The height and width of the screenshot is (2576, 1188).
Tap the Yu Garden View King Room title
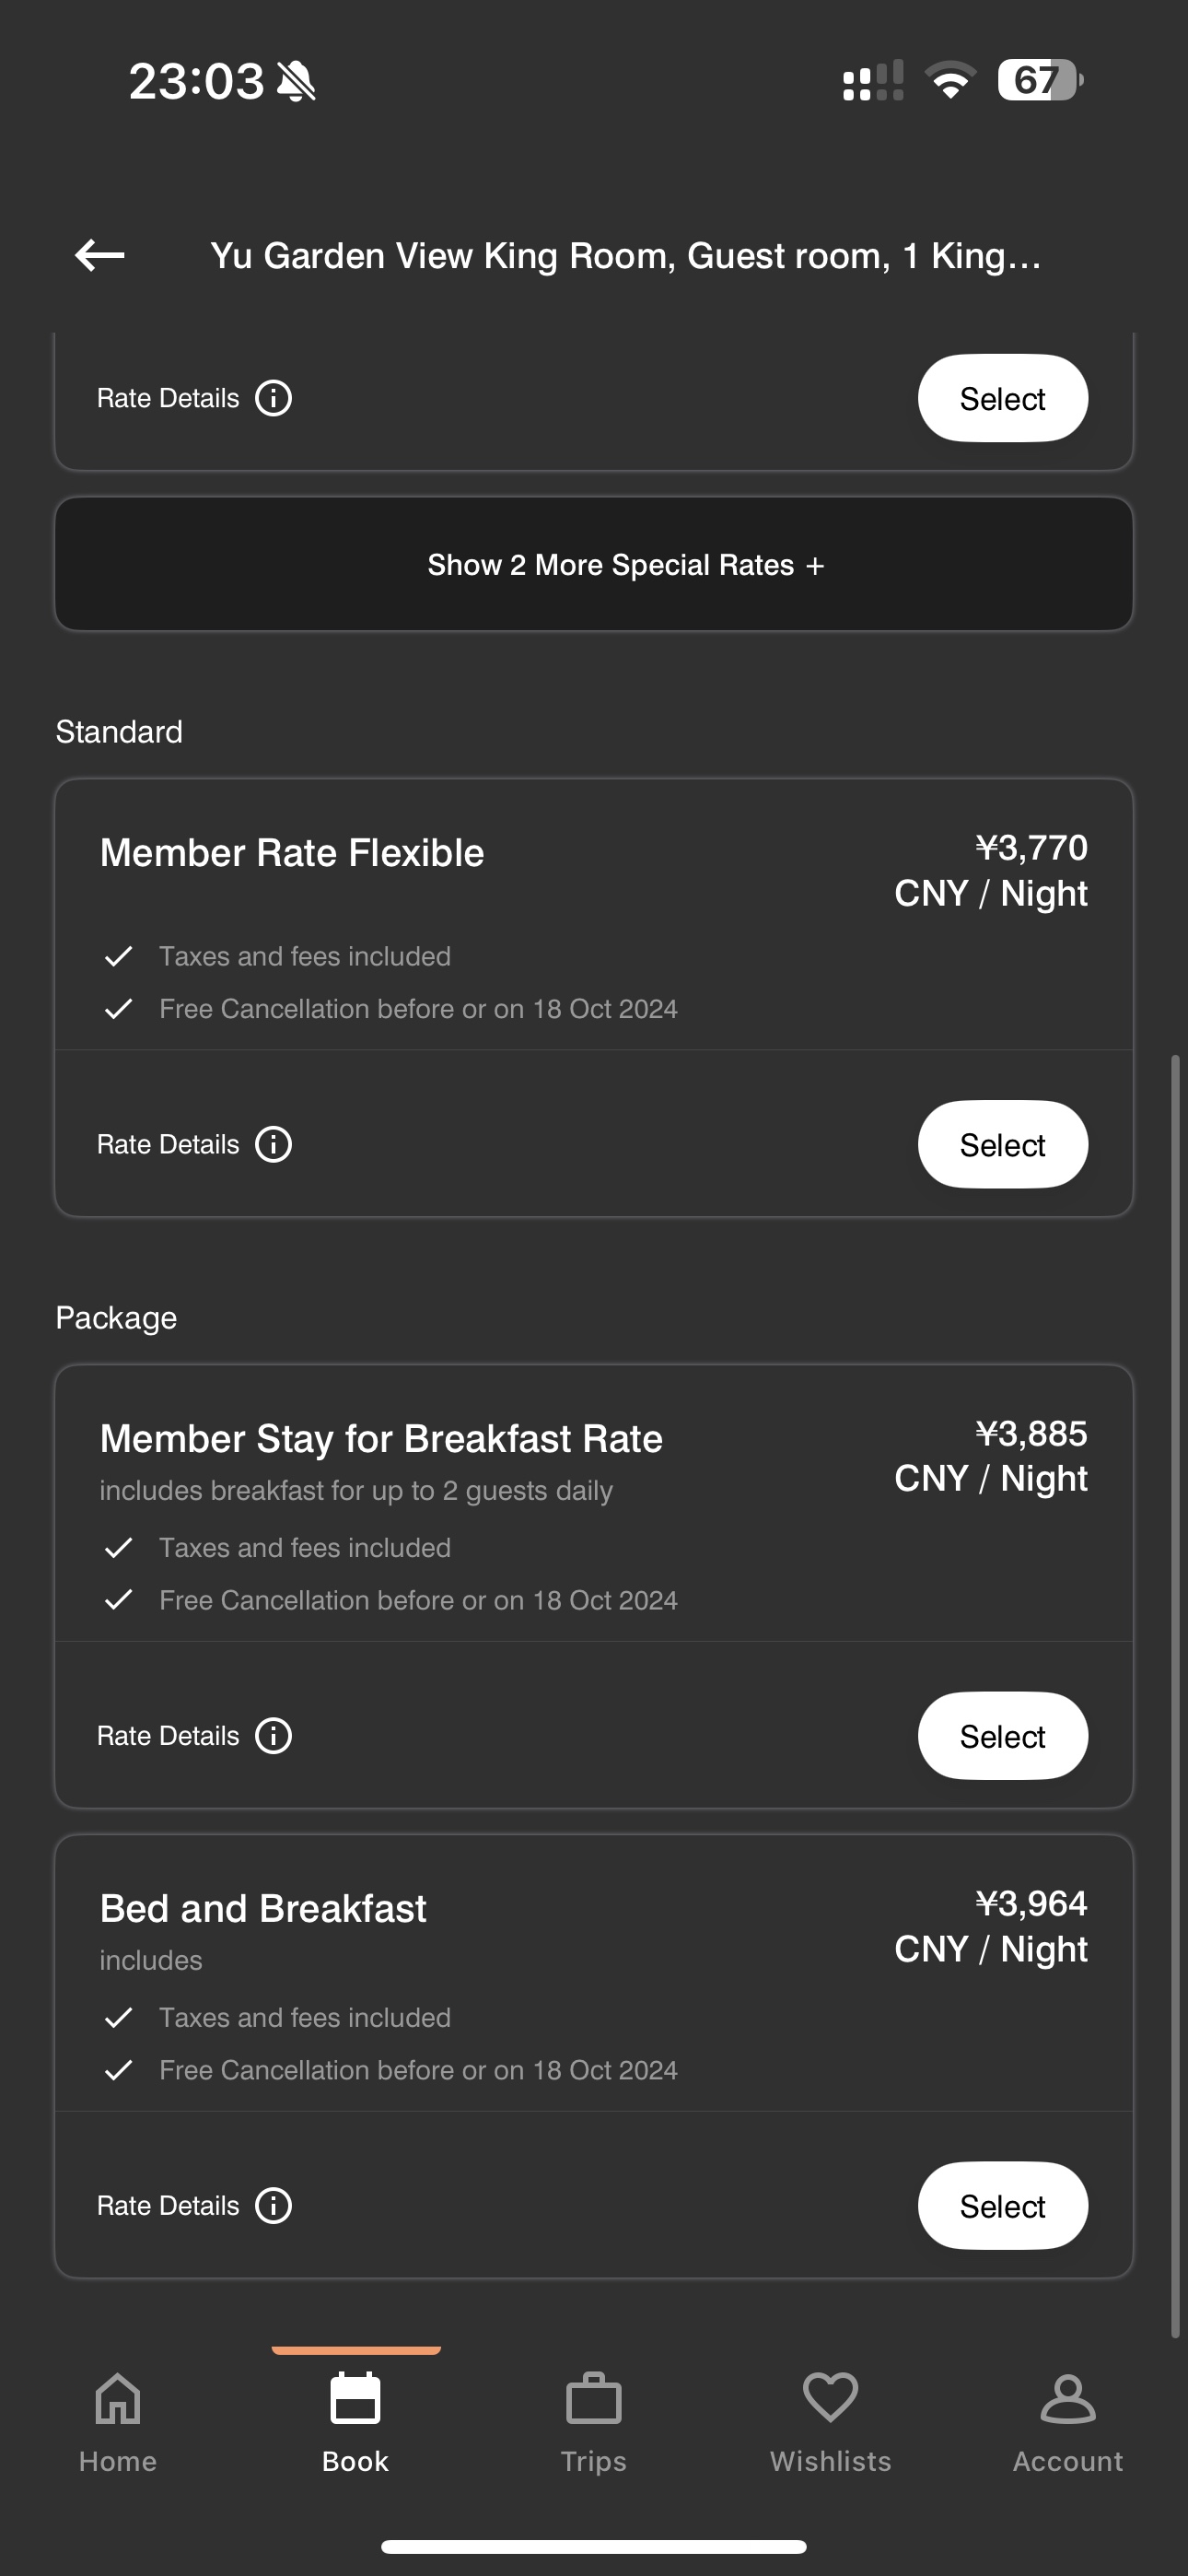coord(626,256)
